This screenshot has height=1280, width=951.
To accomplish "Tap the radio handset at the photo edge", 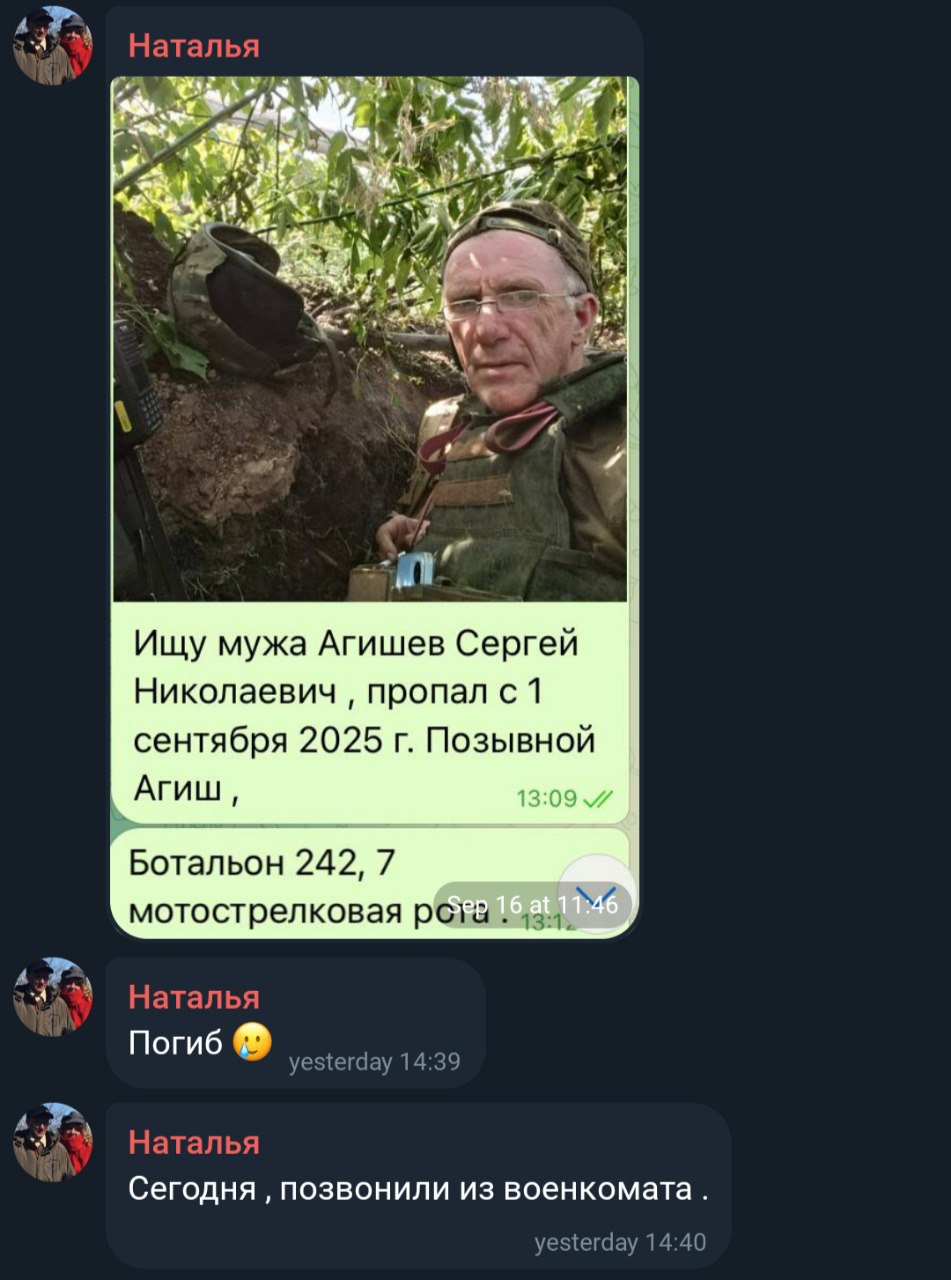I will pyautogui.click(x=136, y=383).
